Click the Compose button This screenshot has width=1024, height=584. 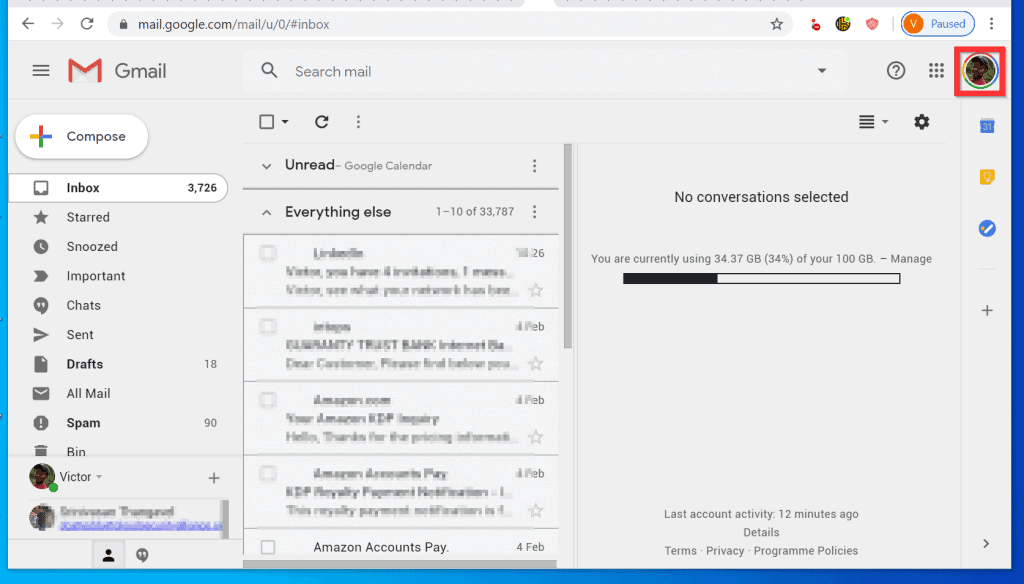pyautogui.click(x=81, y=135)
